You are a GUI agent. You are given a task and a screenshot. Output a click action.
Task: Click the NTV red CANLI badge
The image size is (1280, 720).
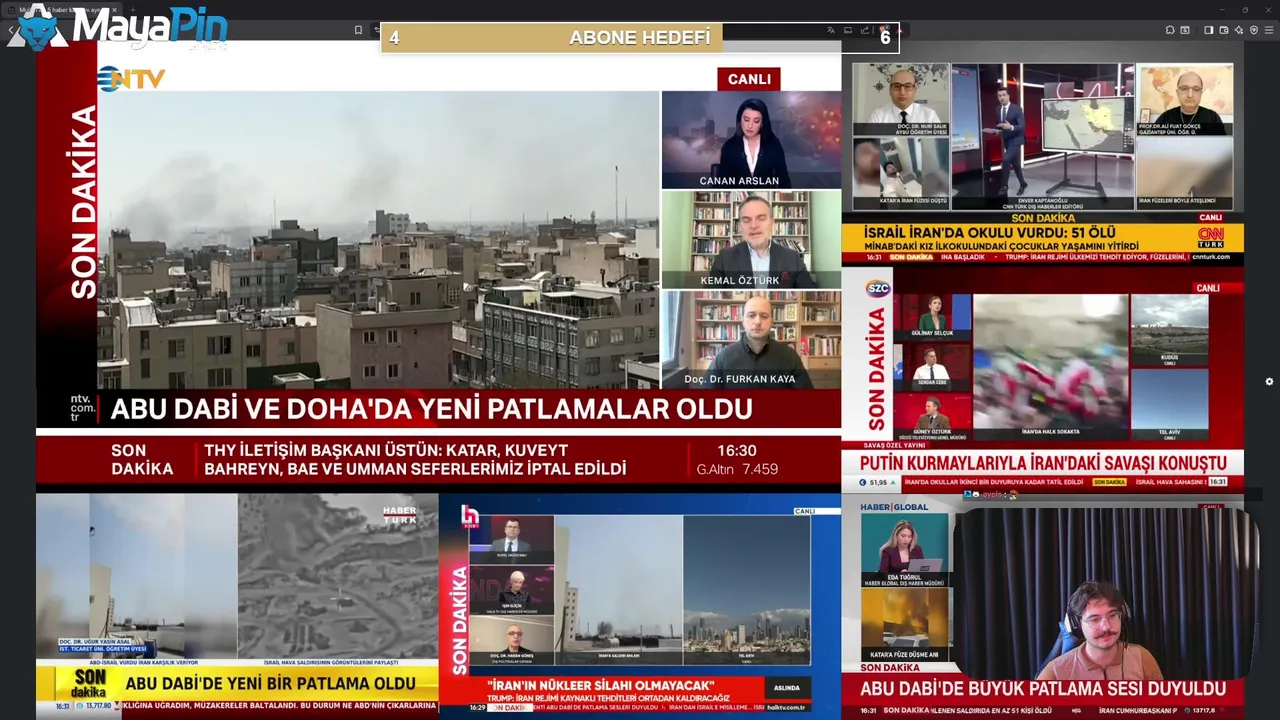[749, 79]
